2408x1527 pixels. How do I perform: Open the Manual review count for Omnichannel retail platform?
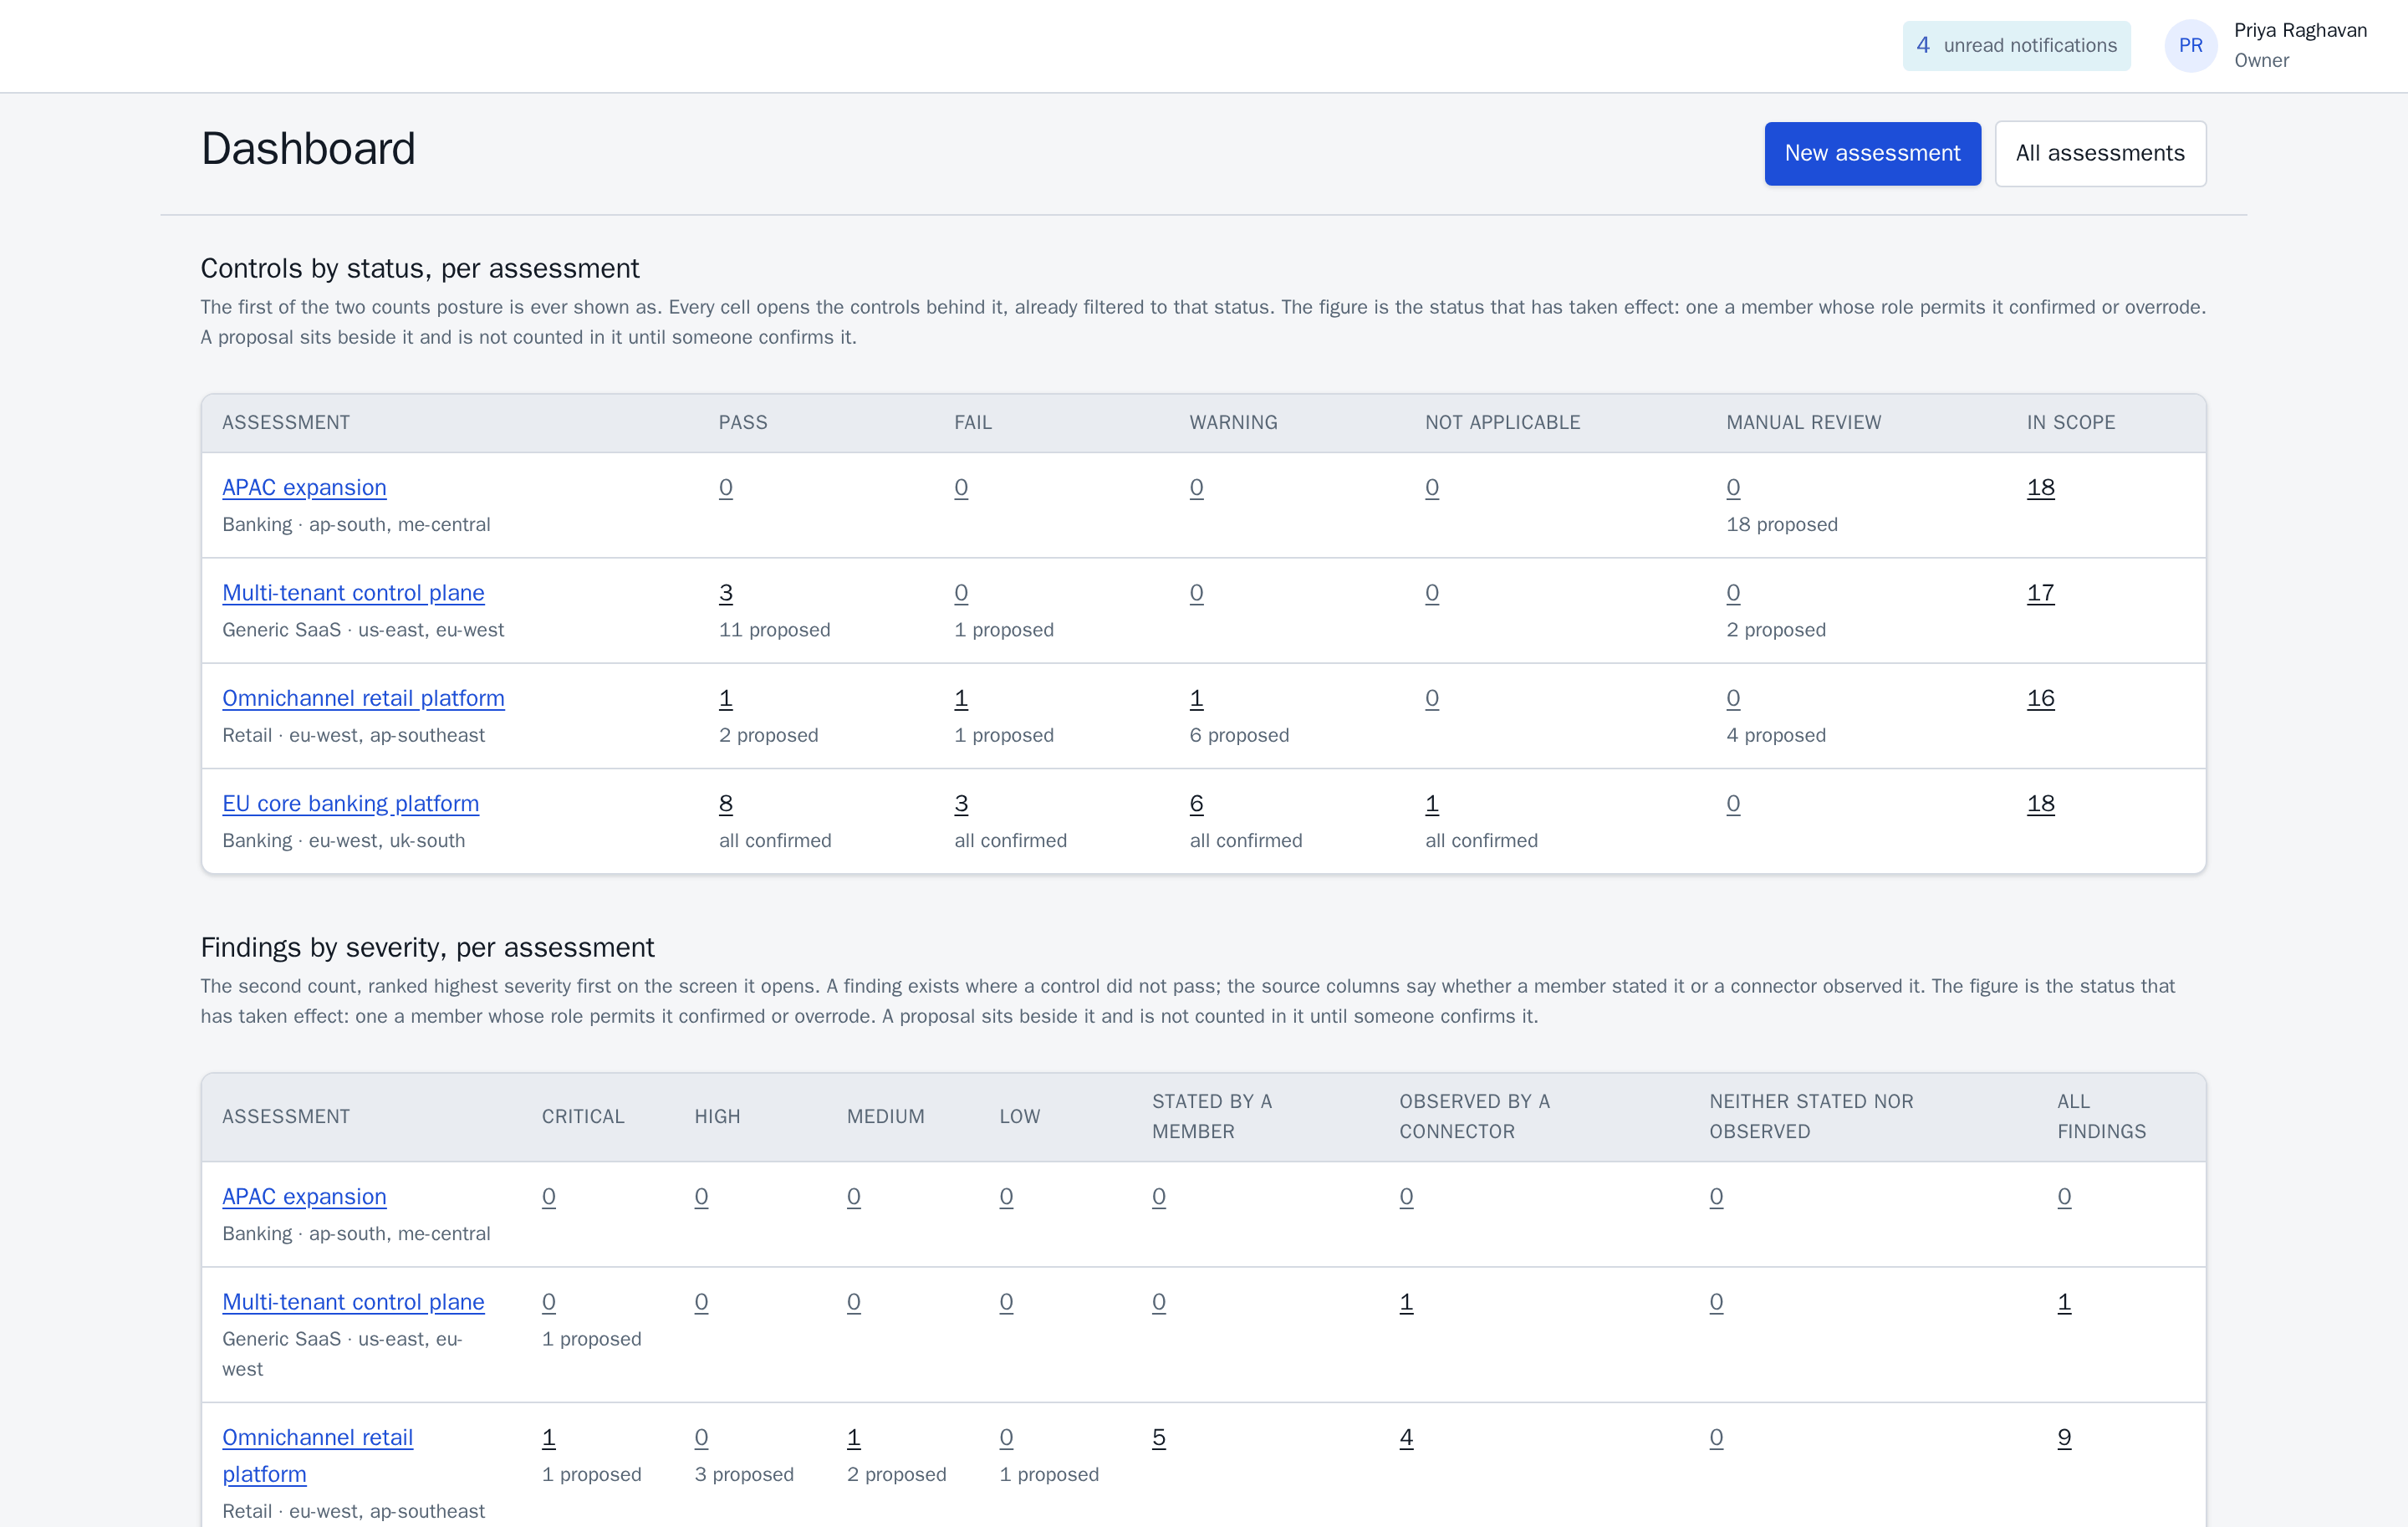[1733, 698]
